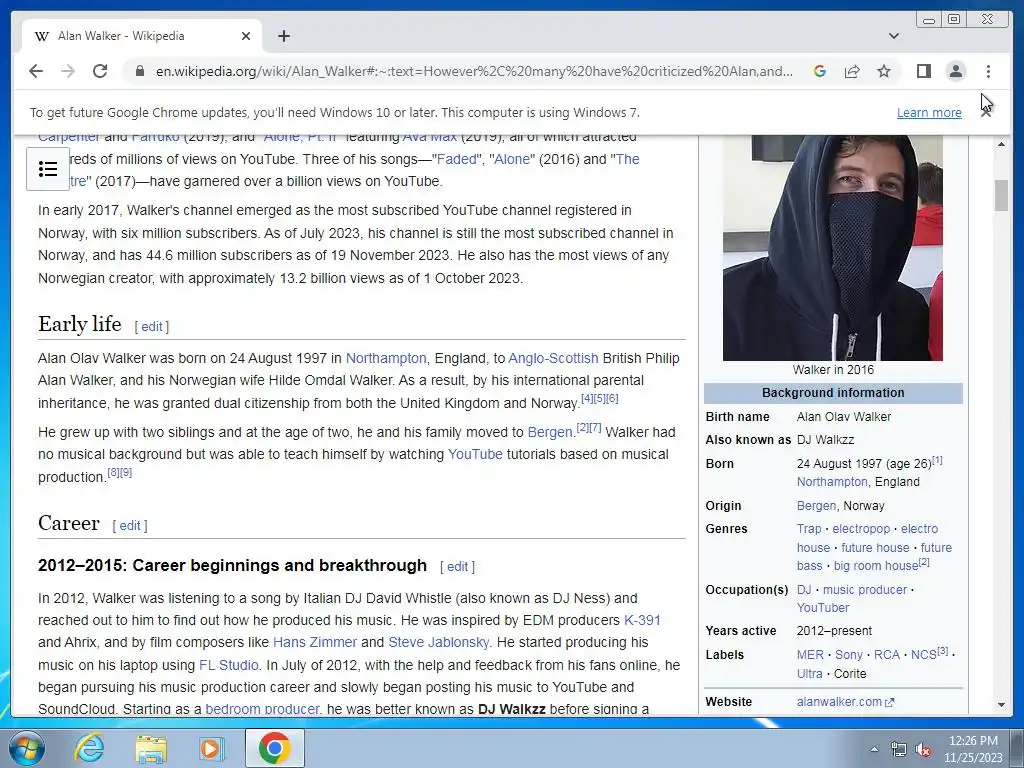Image resolution: width=1024 pixels, height=768 pixels.
Task: View site information via lock icon
Action: click(x=139, y=71)
